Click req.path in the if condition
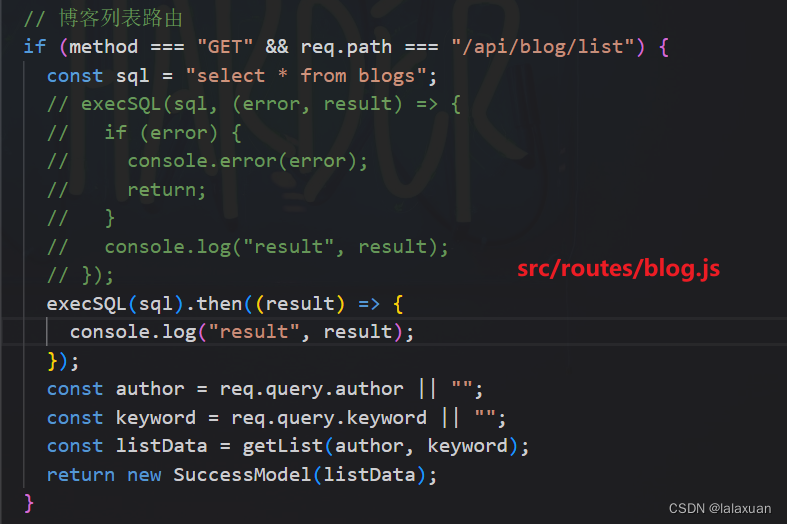This screenshot has width=787, height=524. [346, 47]
